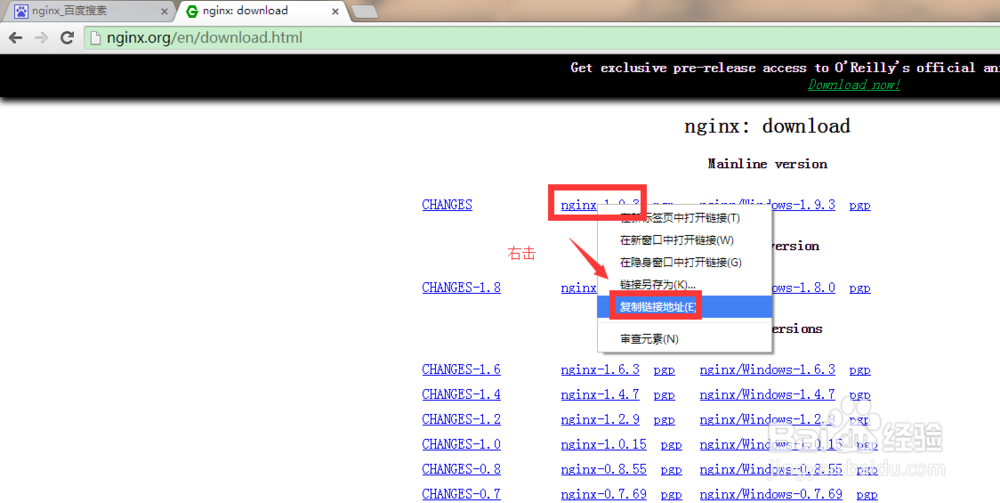Download the nginx/Windows-1.6.3 link
Screen dimensions: 1000x503
(x=767, y=370)
